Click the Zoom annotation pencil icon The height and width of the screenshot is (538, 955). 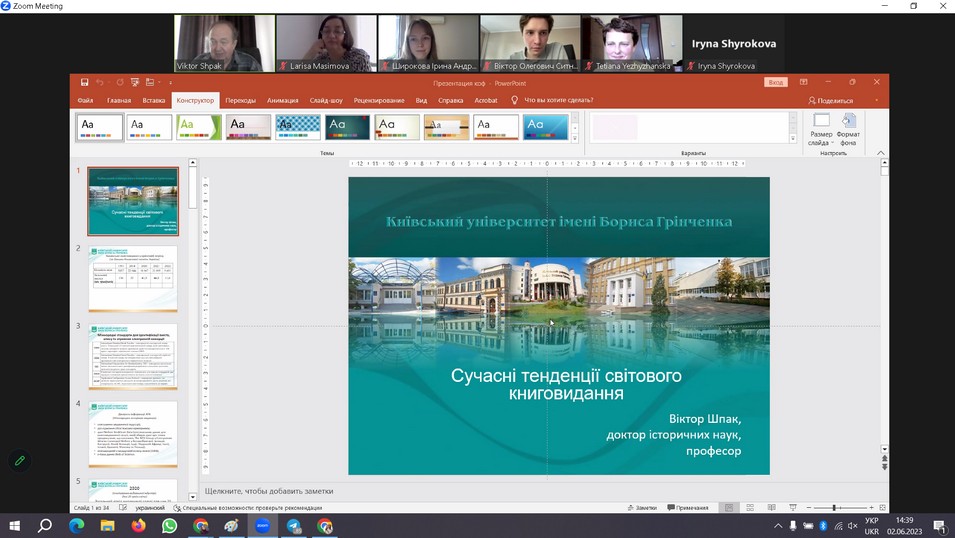click(x=19, y=461)
